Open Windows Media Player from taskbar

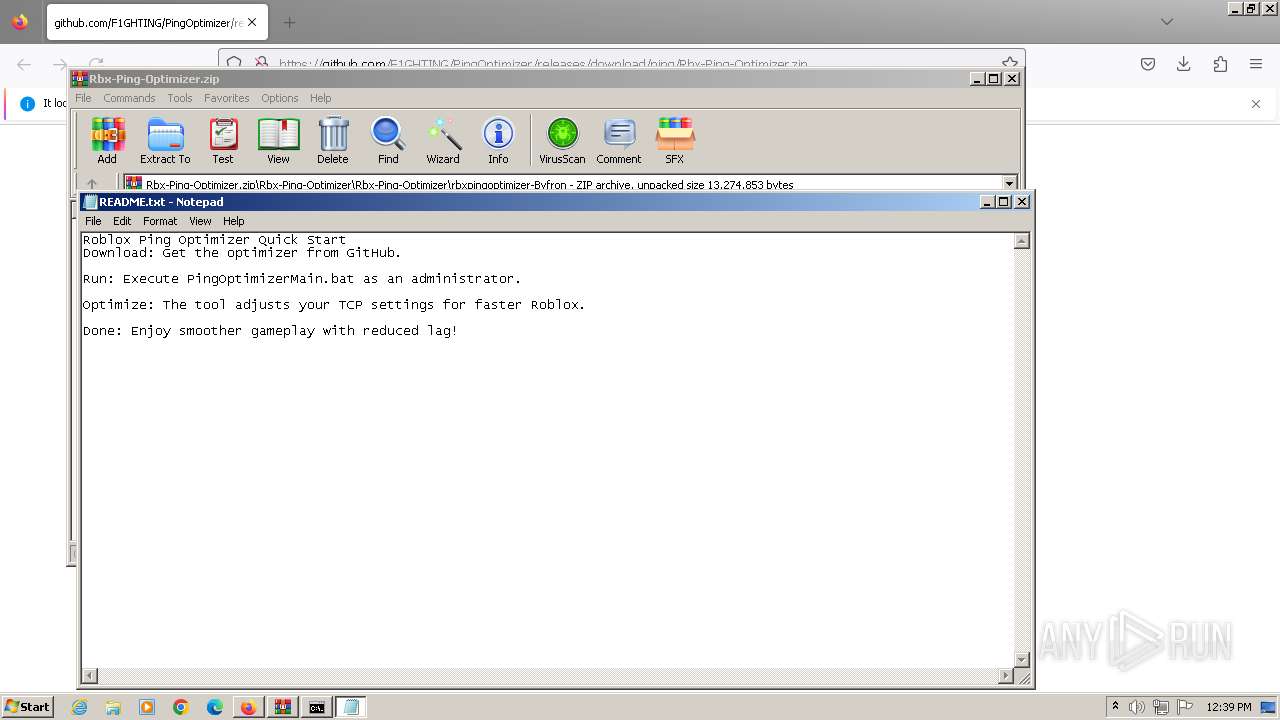click(x=147, y=707)
